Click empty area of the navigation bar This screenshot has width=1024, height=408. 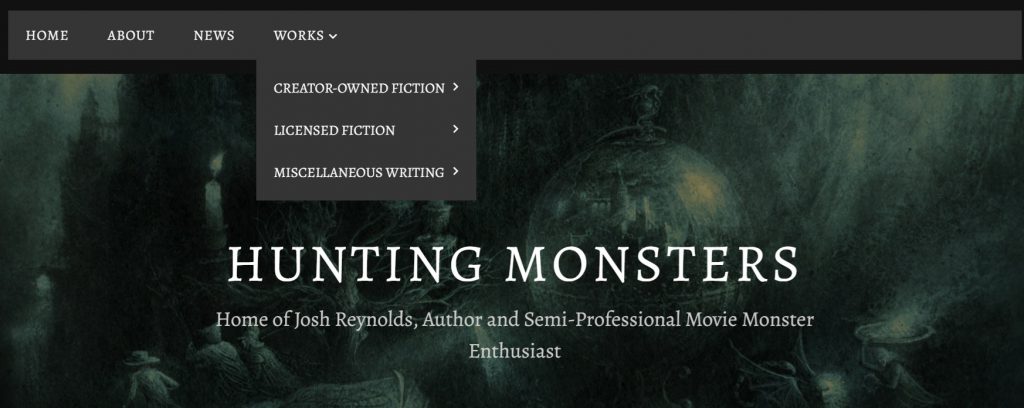point(679,35)
